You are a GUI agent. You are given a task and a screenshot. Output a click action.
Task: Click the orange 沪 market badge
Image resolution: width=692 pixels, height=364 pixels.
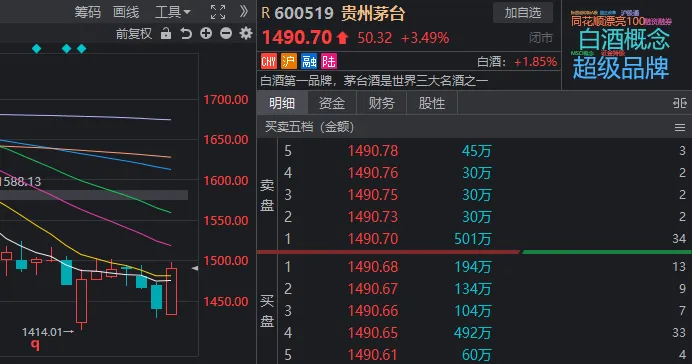(289, 61)
